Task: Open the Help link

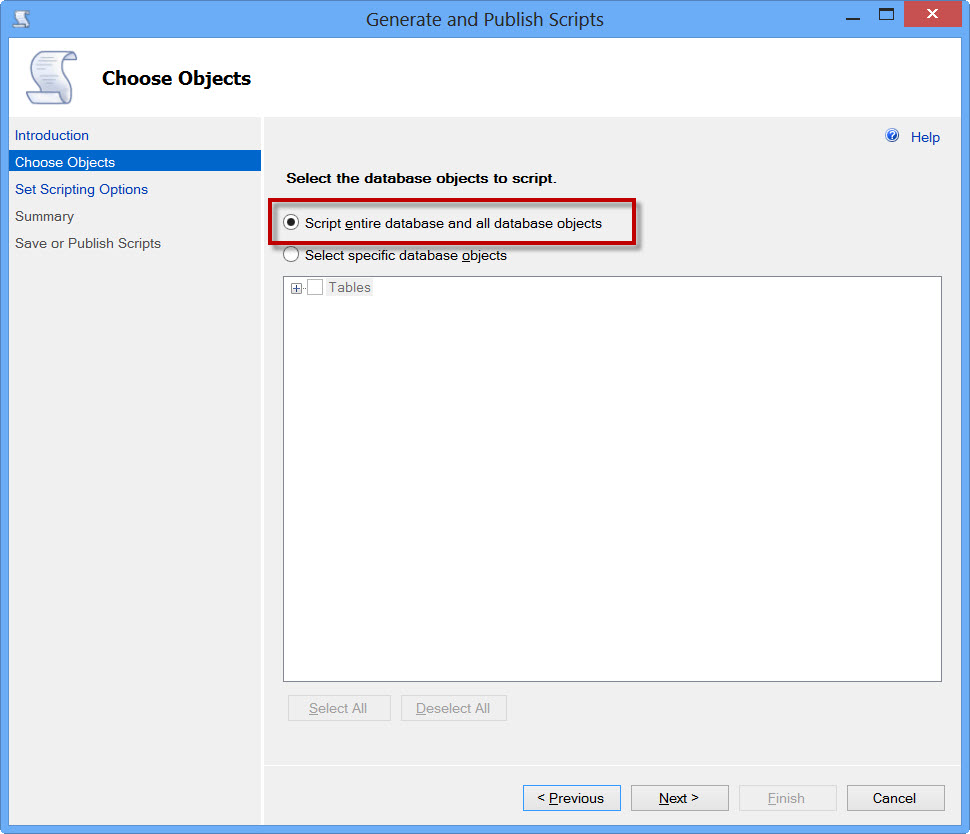Action: [925, 137]
